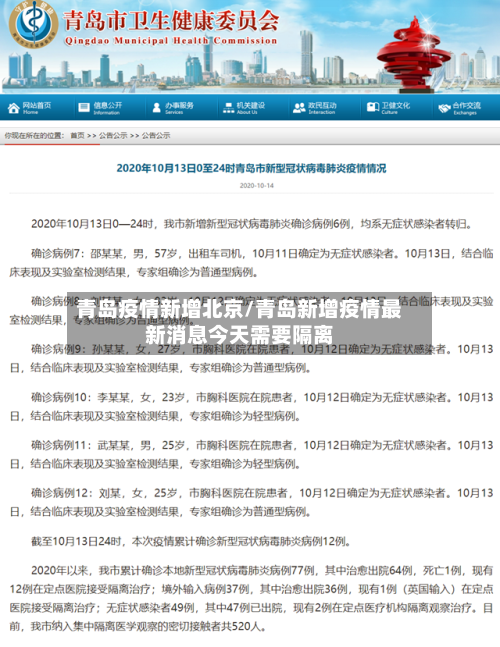Image resolution: width=500 pixels, height=647 pixels.
Task: Click the 政民互动 Interaction people icon
Action: [299, 108]
